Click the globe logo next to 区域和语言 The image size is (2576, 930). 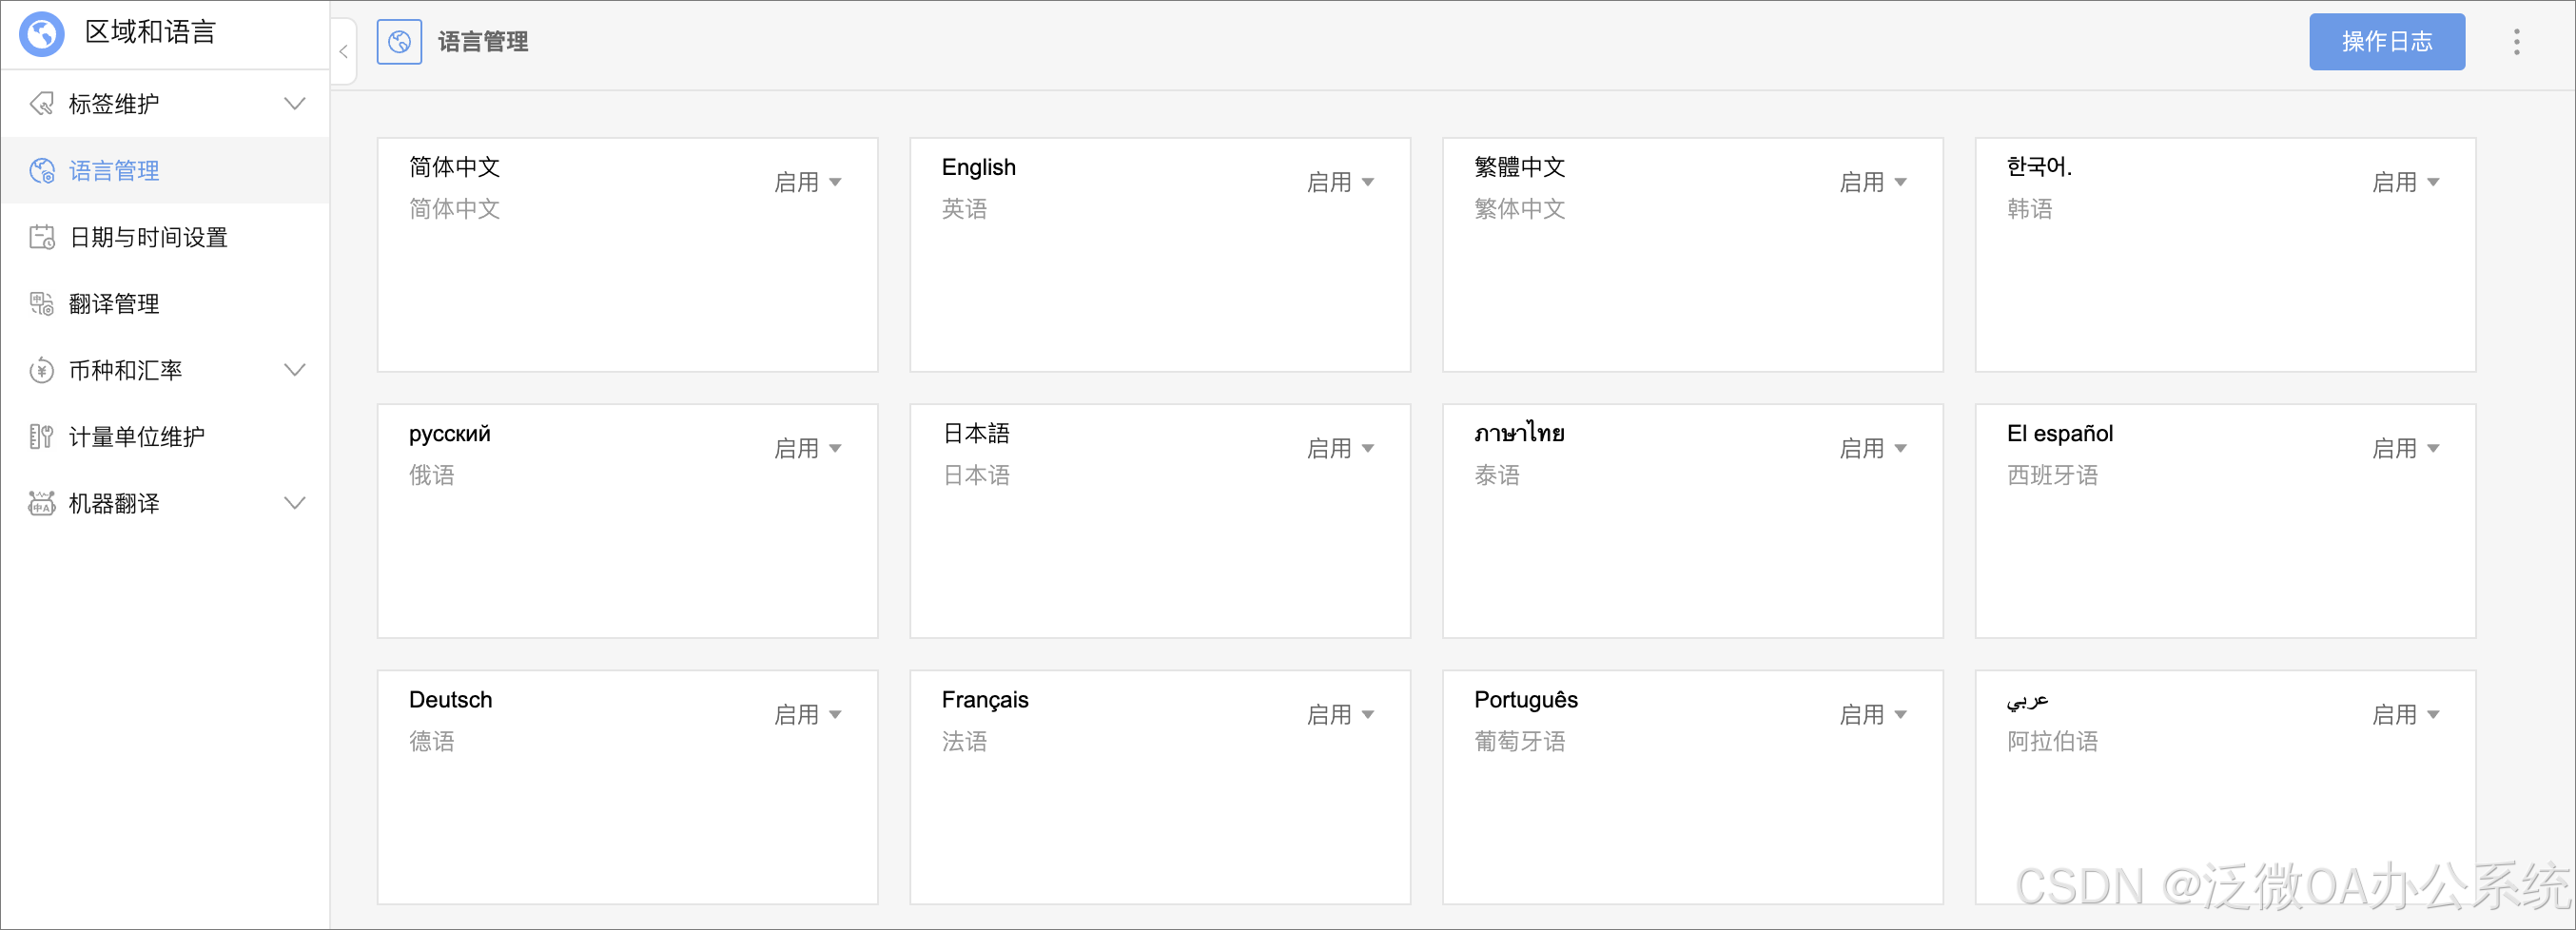[x=42, y=34]
